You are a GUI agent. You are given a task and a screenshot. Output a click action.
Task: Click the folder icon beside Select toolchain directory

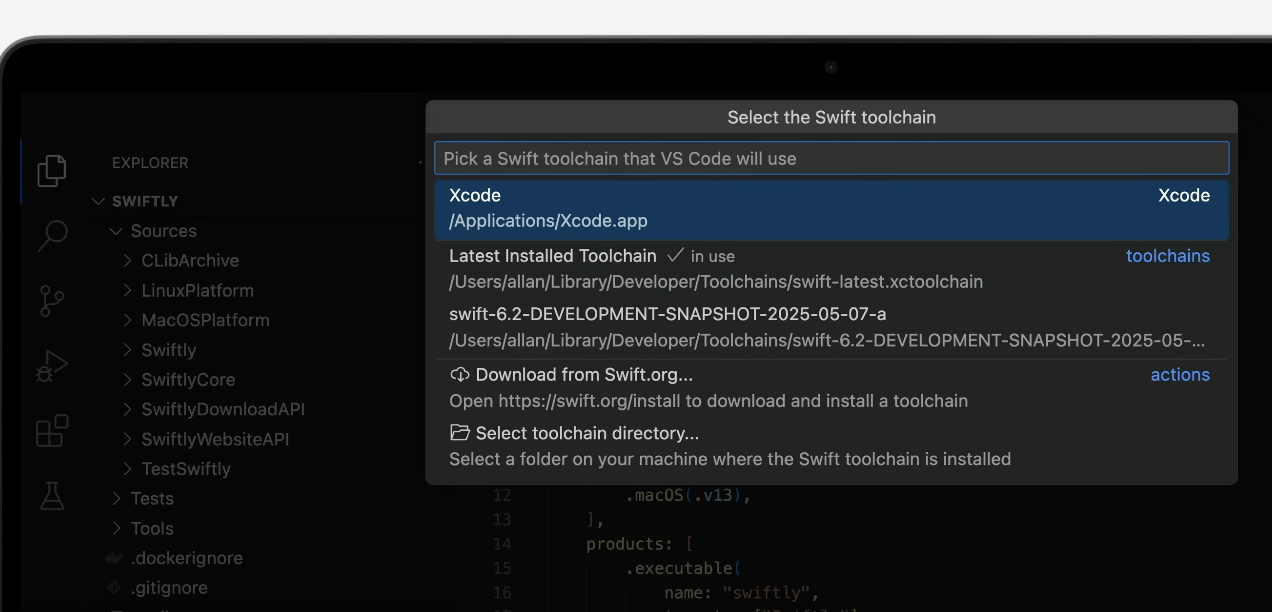[x=460, y=433]
